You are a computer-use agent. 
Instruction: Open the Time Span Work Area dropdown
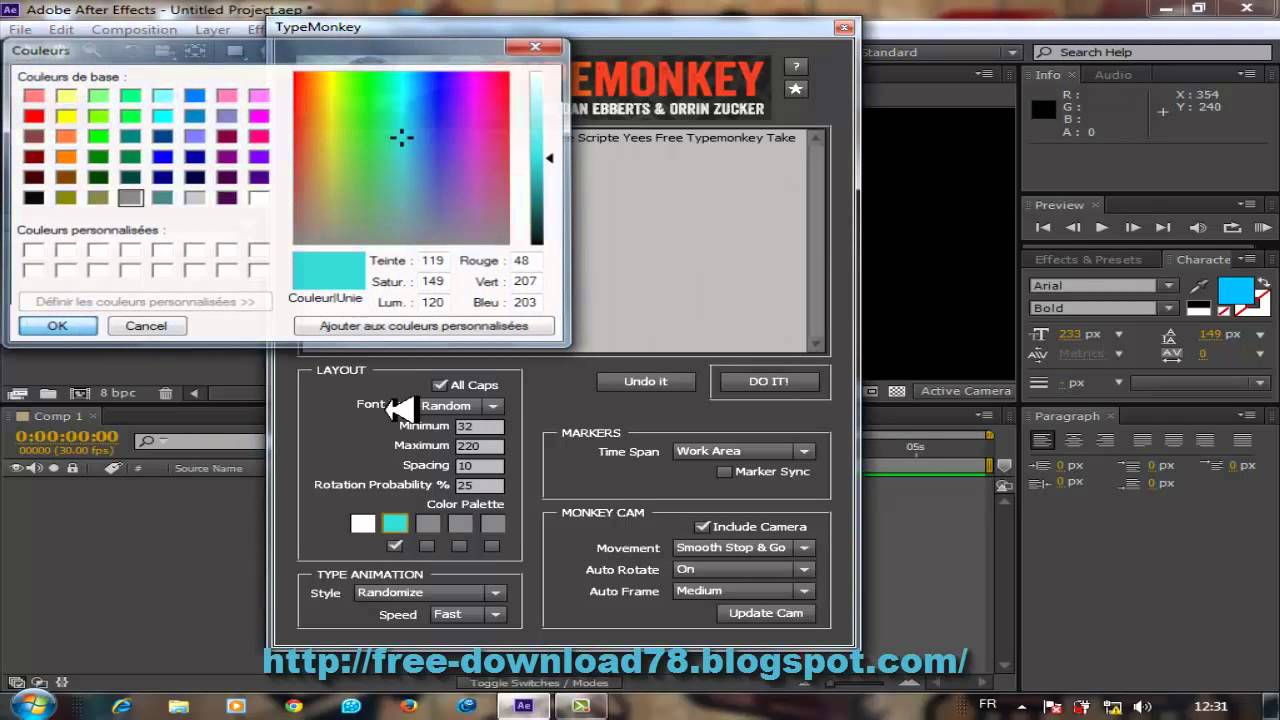[743, 452]
